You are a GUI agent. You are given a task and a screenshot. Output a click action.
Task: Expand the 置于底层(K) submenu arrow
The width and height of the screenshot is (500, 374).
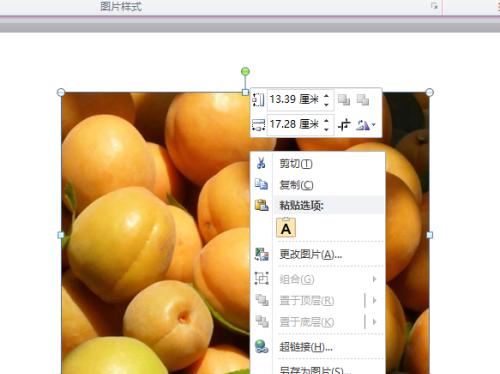374,322
